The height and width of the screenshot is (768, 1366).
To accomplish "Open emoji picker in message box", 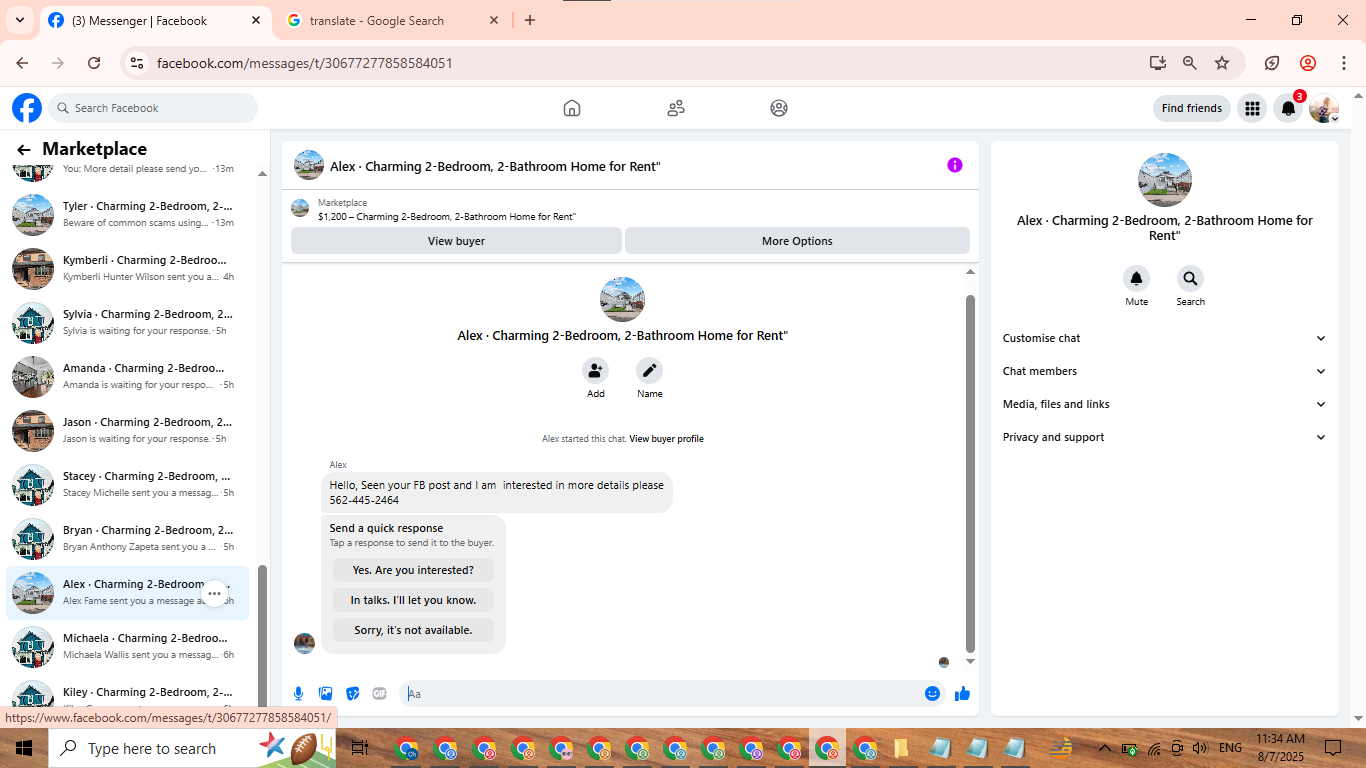I will point(932,693).
